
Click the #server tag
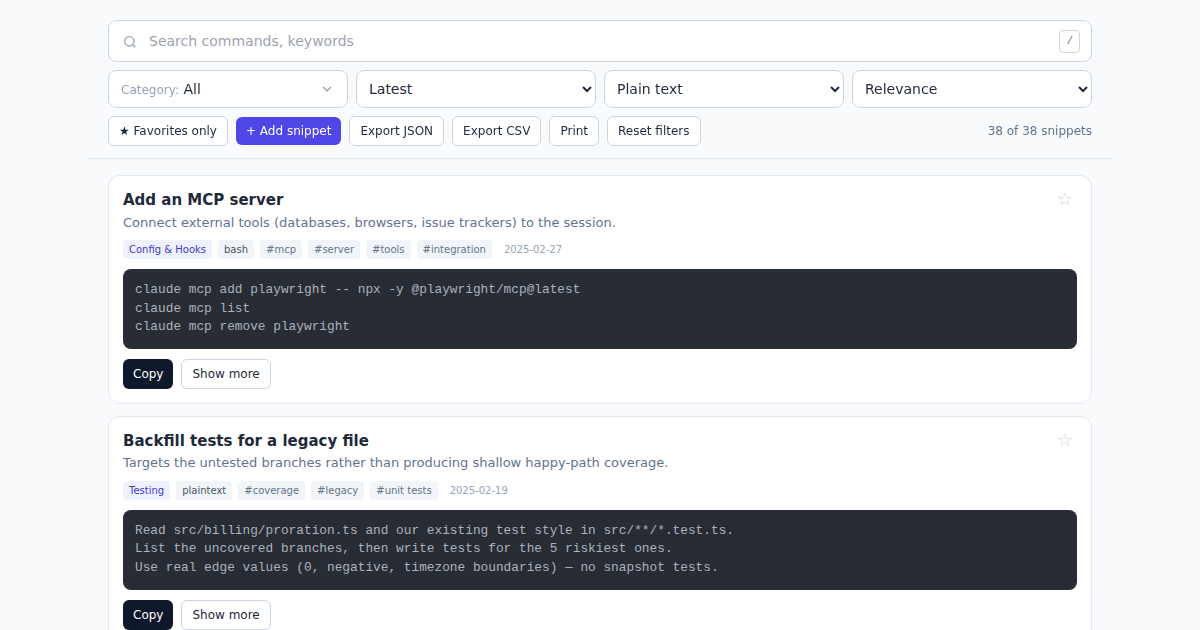click(334, 249)
